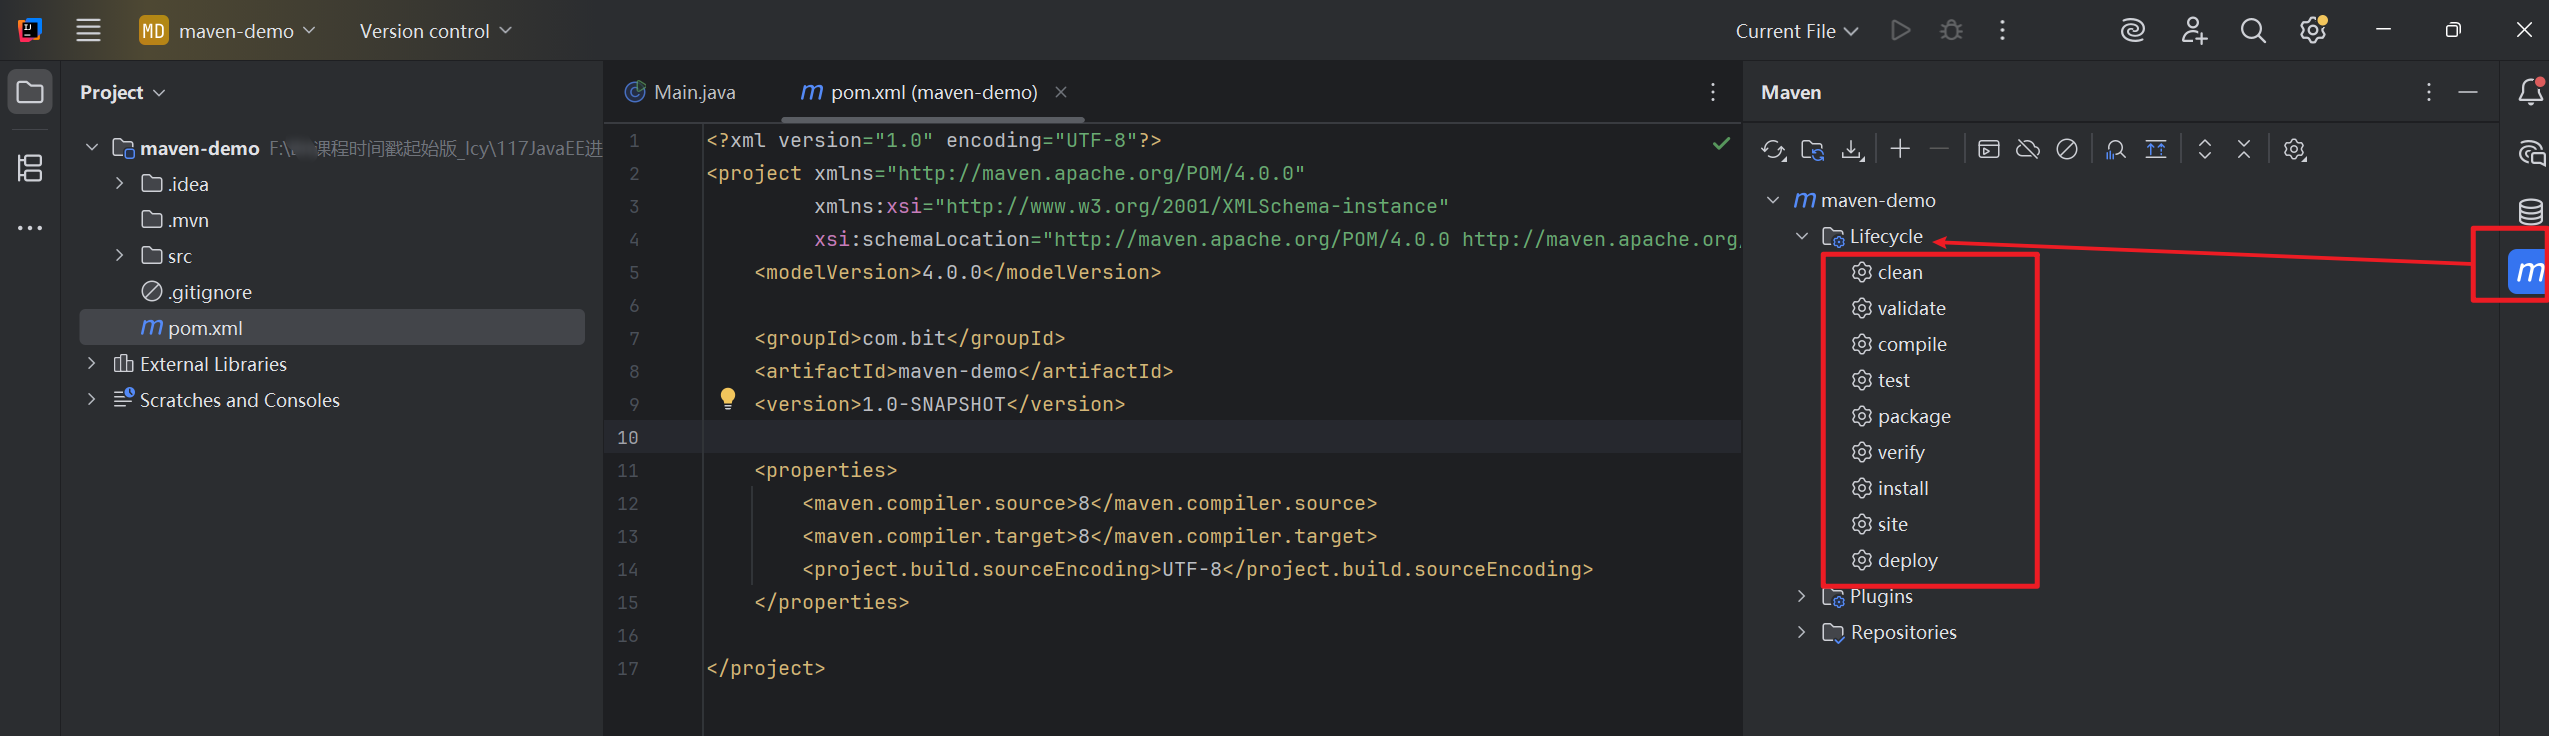Select deploy lifecycle goal

click(x=1895, y=560)
